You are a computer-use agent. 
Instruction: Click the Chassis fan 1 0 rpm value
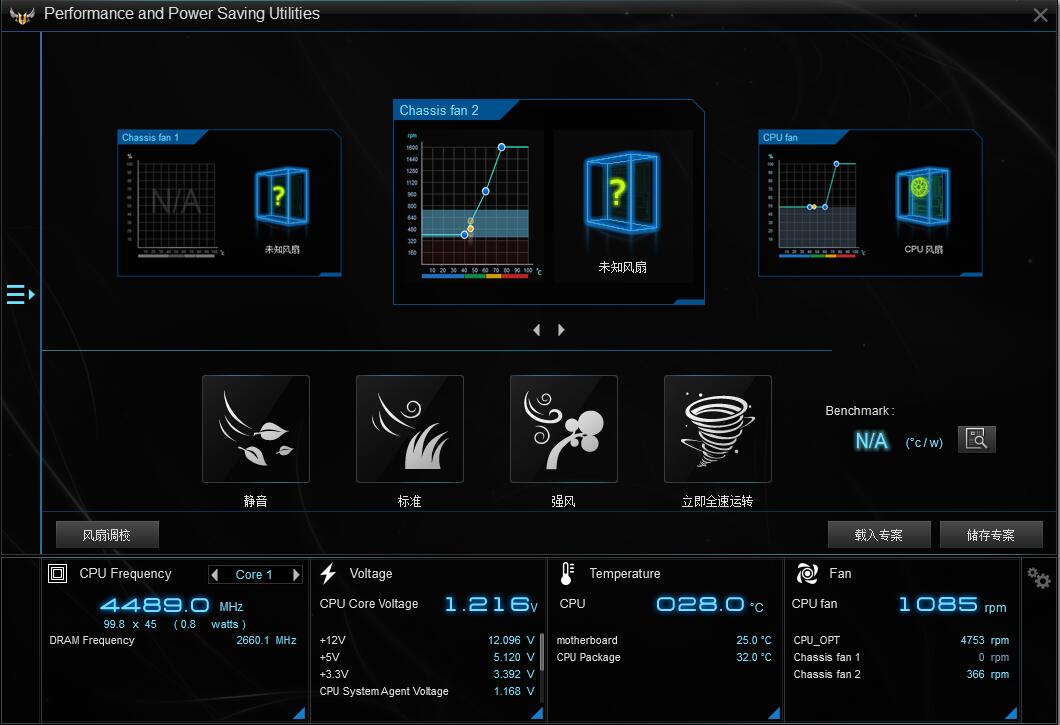[994, 657]
